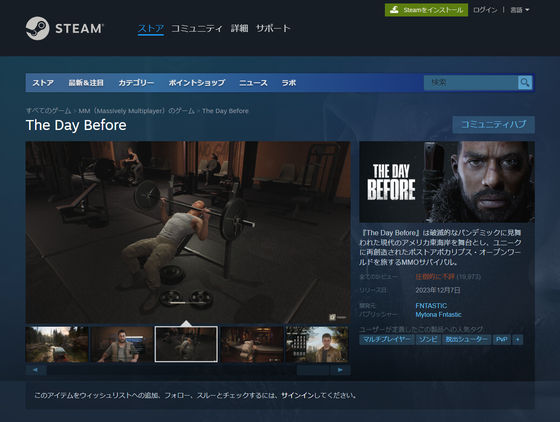Click the 圧倒的に不評 review summary
Image resolution: width=560 pixels, height=422 pixels.
[x=435, y=277]
